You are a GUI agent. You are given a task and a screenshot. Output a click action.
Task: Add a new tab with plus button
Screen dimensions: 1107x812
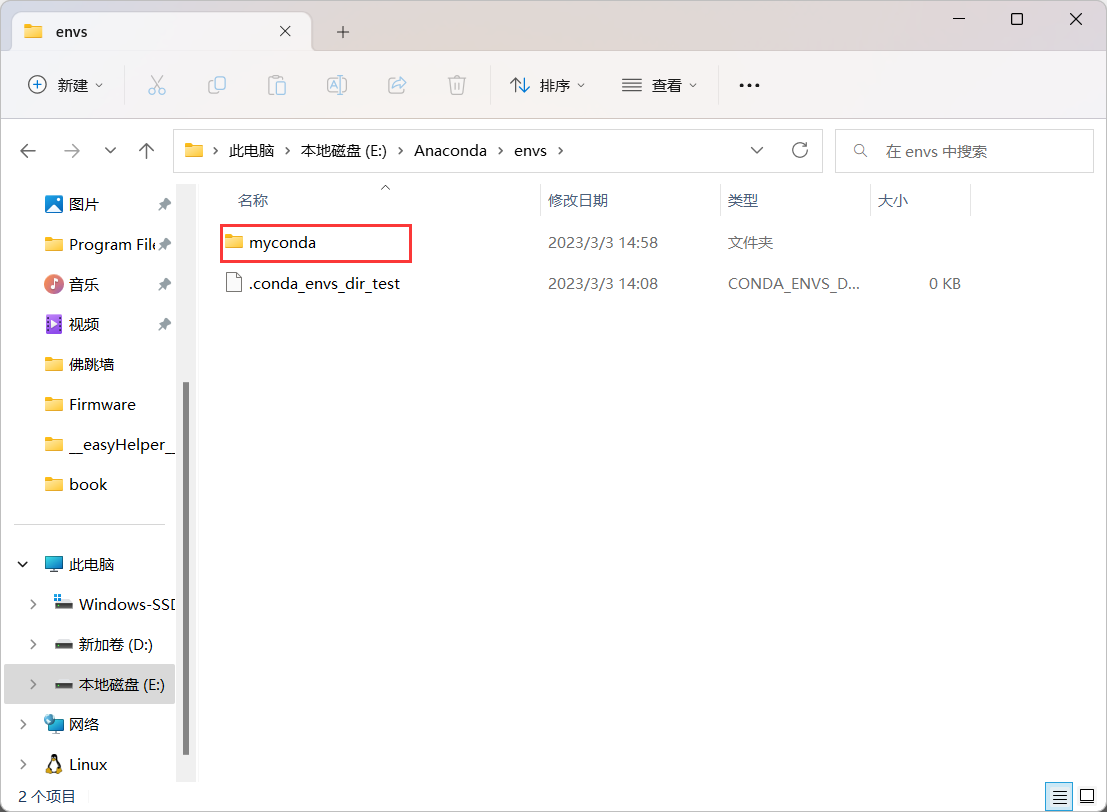coord(342,32)
